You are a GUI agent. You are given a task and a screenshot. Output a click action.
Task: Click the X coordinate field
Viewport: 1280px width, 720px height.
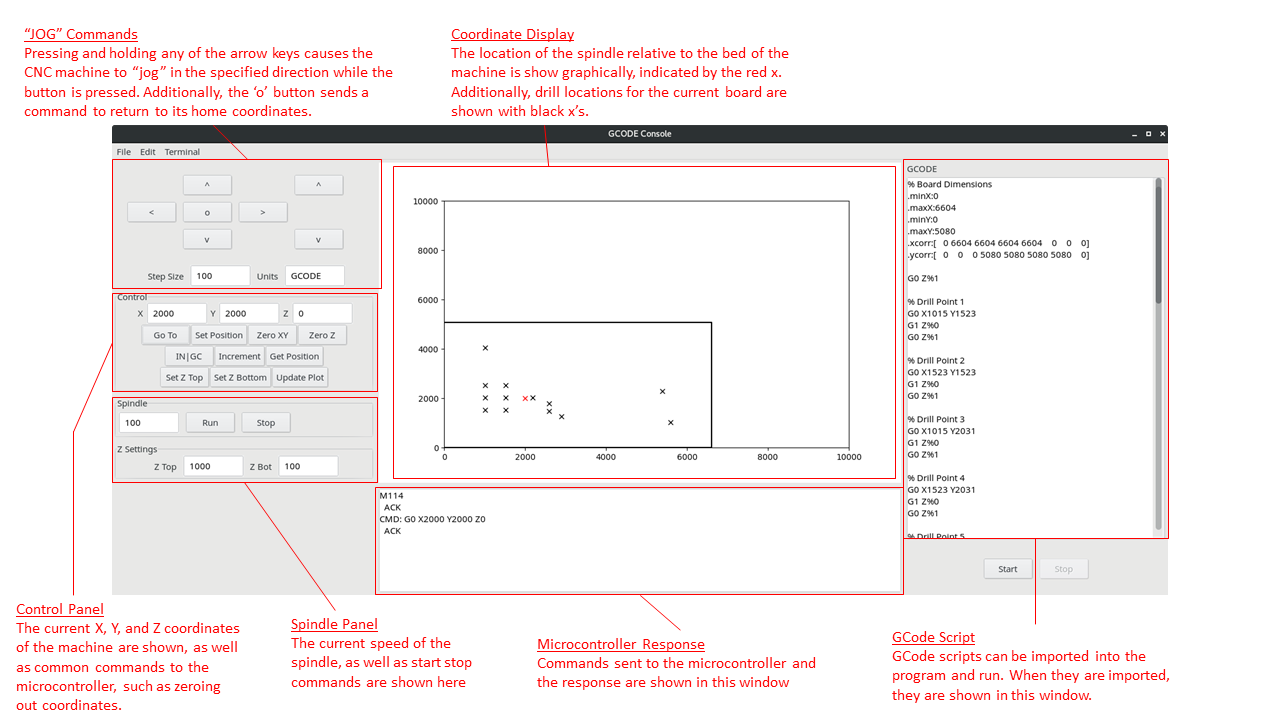(177, 313)
